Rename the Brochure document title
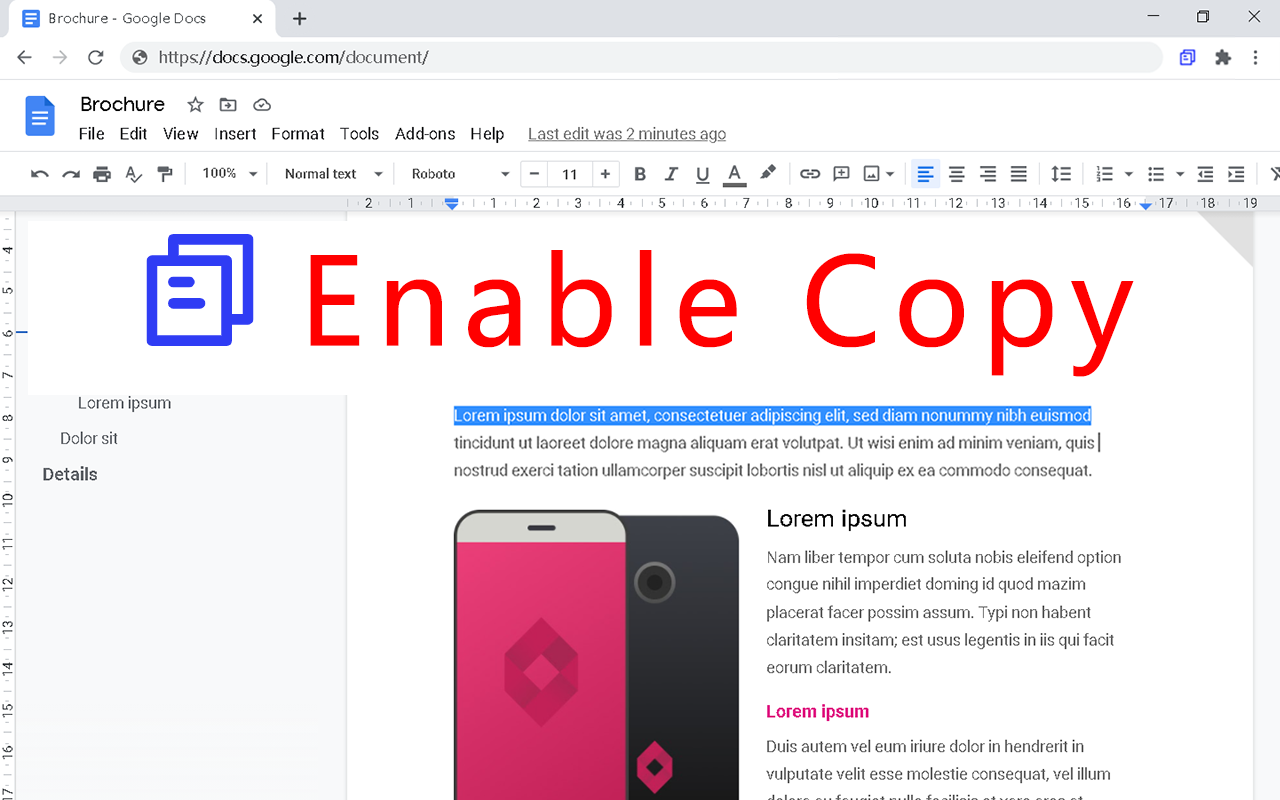The height and width of the screenshot is (800, 1280). [x=122, y=104]
